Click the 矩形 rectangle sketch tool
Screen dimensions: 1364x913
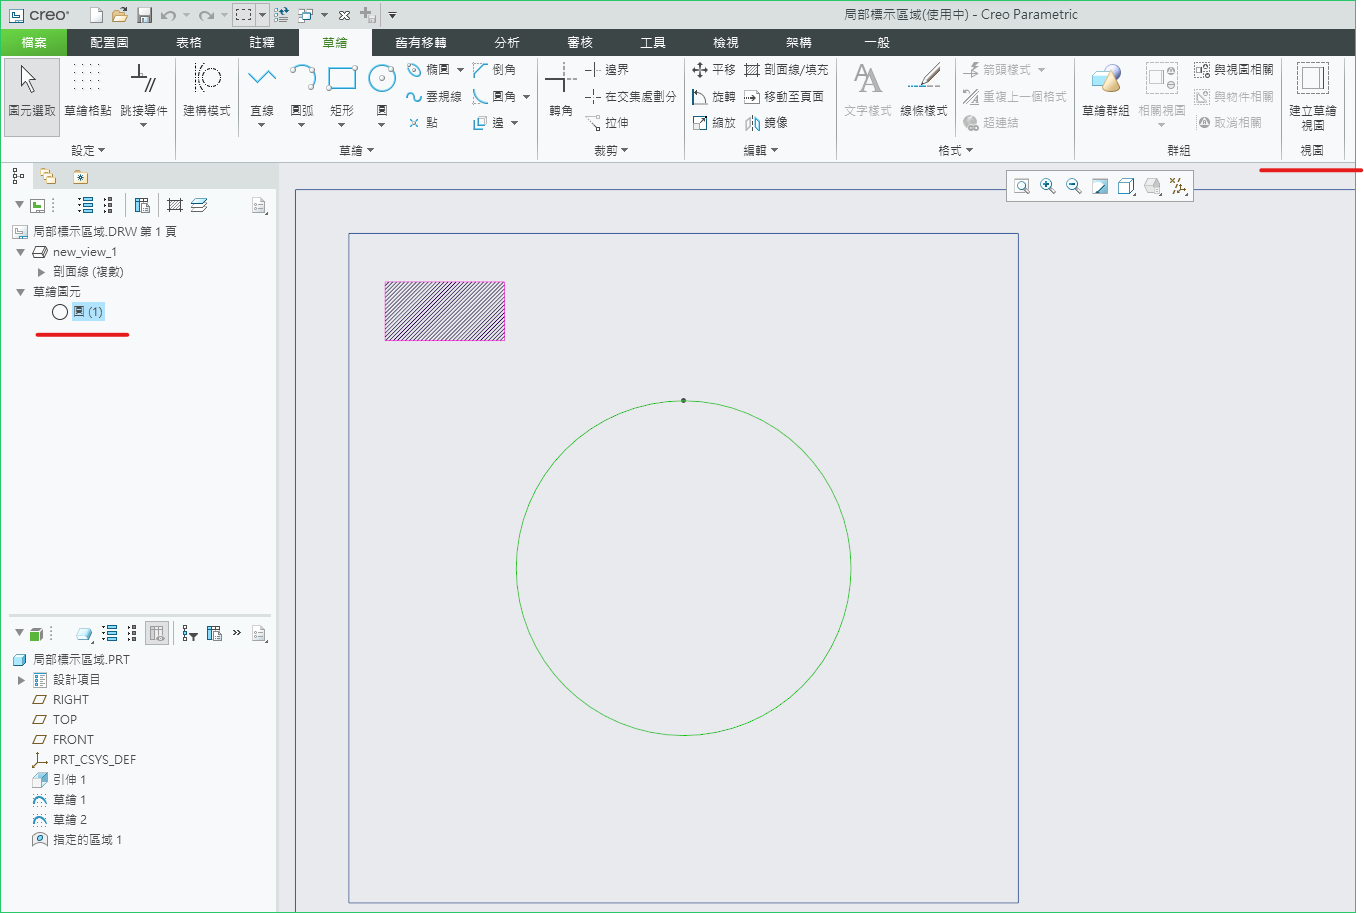(342, 79)
